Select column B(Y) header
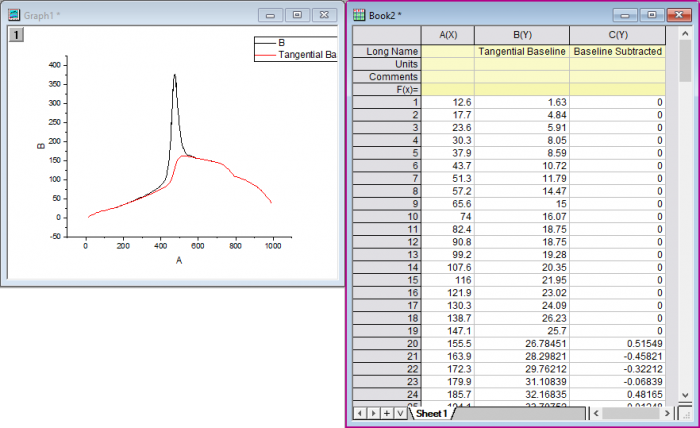700x428 pixels. [x=522, y=35]
